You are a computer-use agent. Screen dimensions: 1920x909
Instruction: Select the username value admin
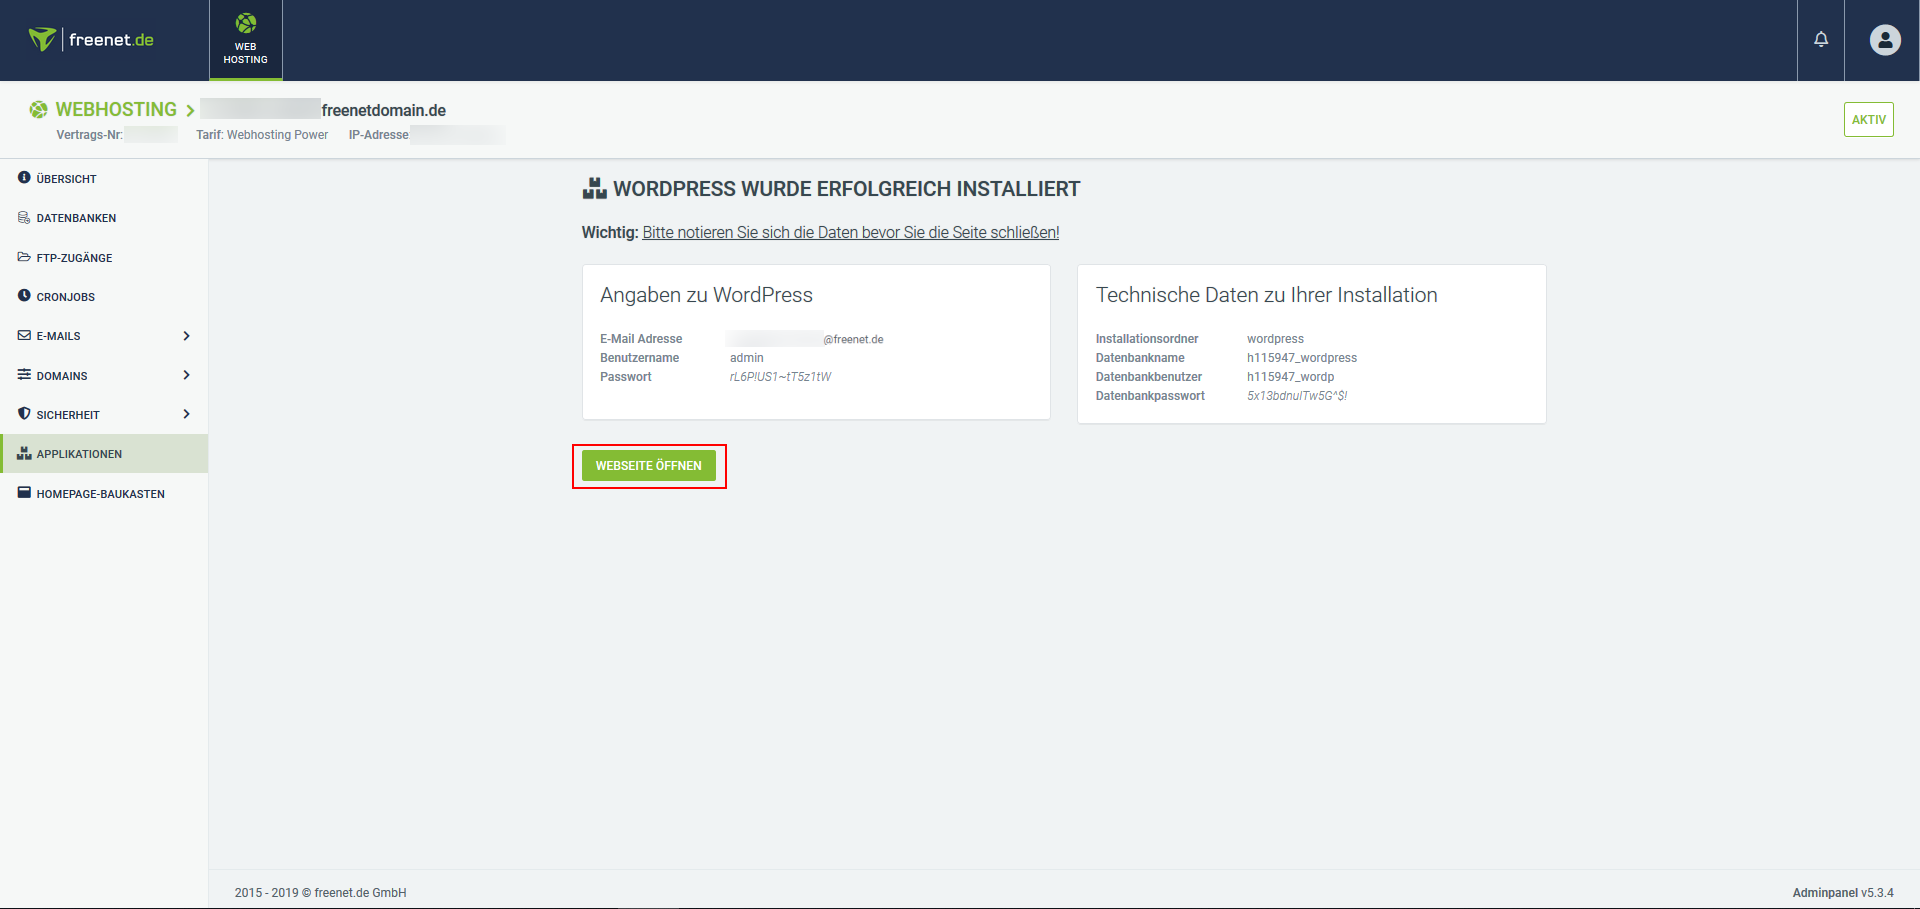747,358
